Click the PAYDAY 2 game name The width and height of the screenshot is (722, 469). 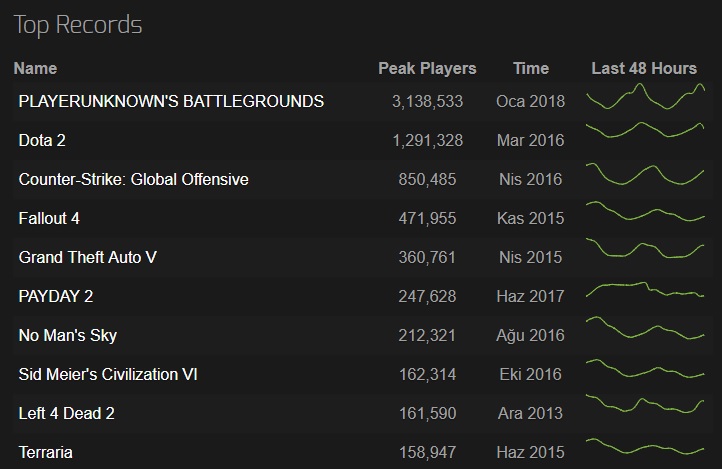coord(56,296)
